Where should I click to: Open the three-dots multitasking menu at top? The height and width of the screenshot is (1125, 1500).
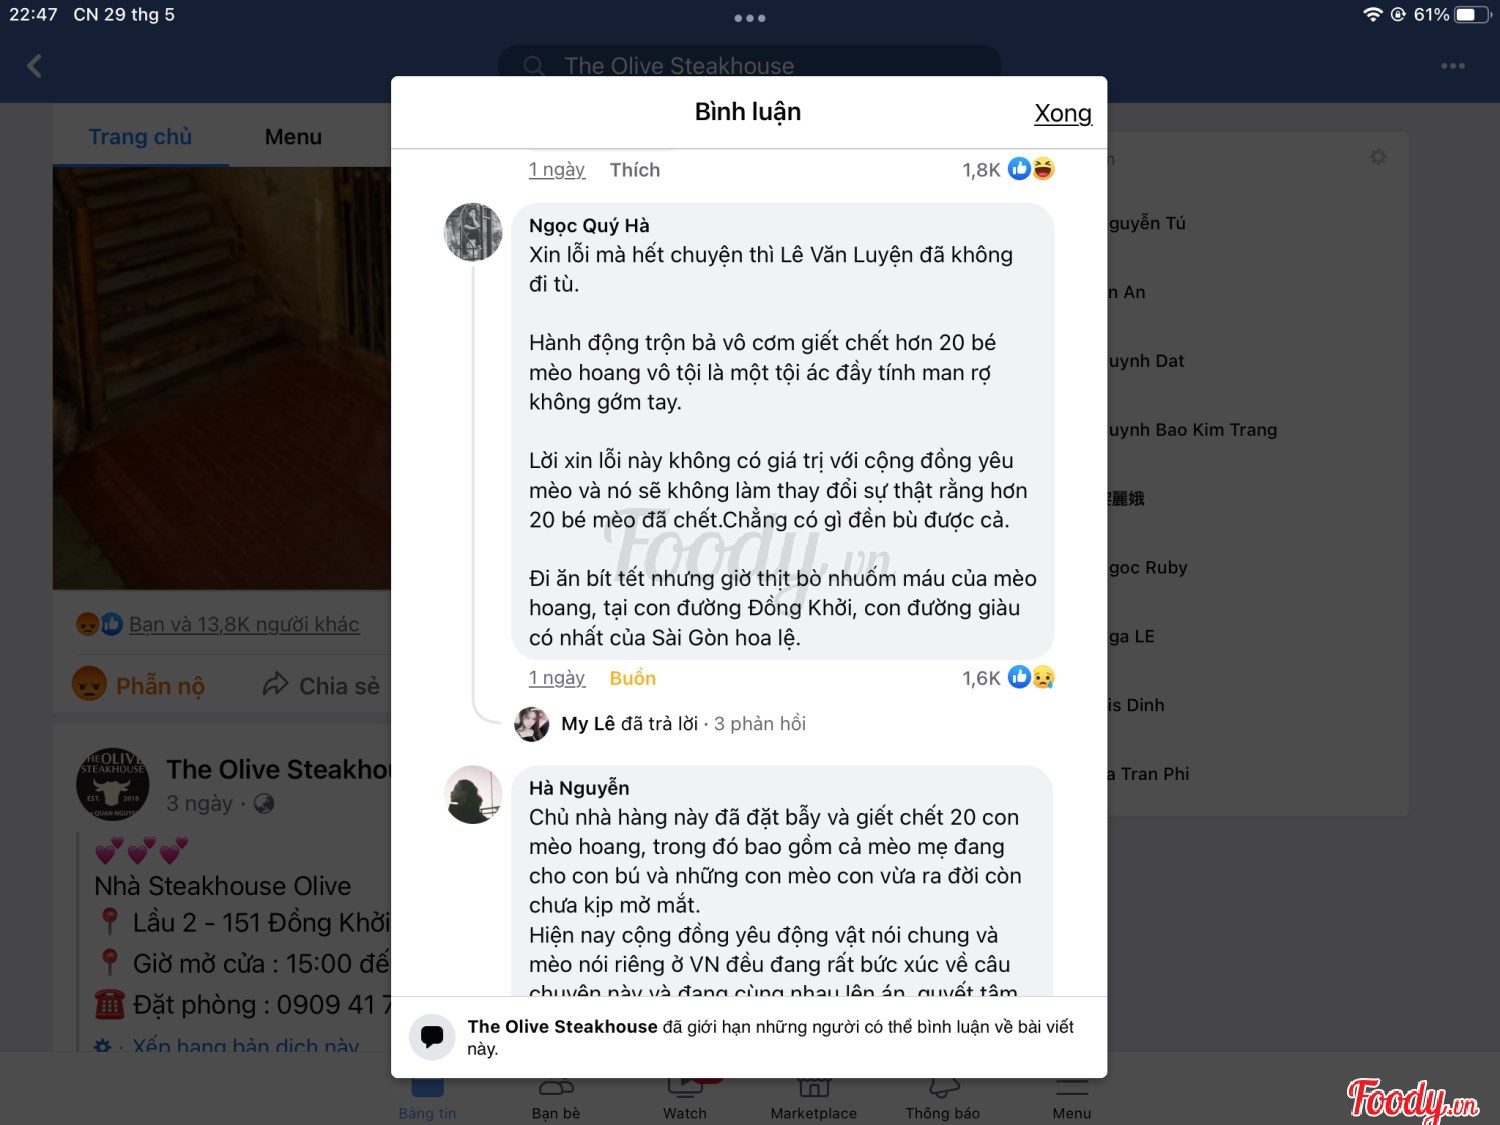point(749,18)
